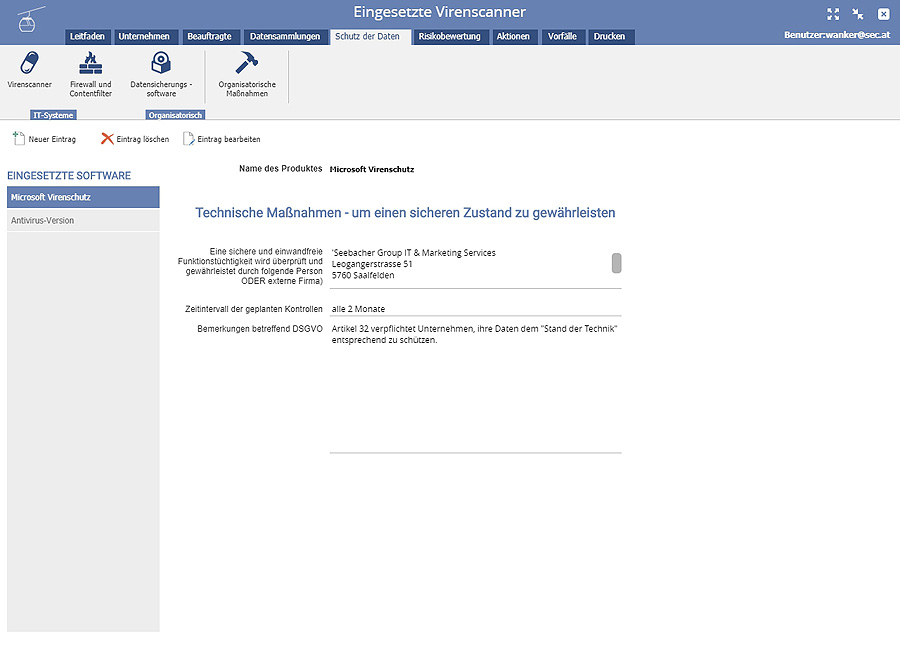Open Datensicherungs-software icon
The image size is (900, 648).
click(161, 64)
